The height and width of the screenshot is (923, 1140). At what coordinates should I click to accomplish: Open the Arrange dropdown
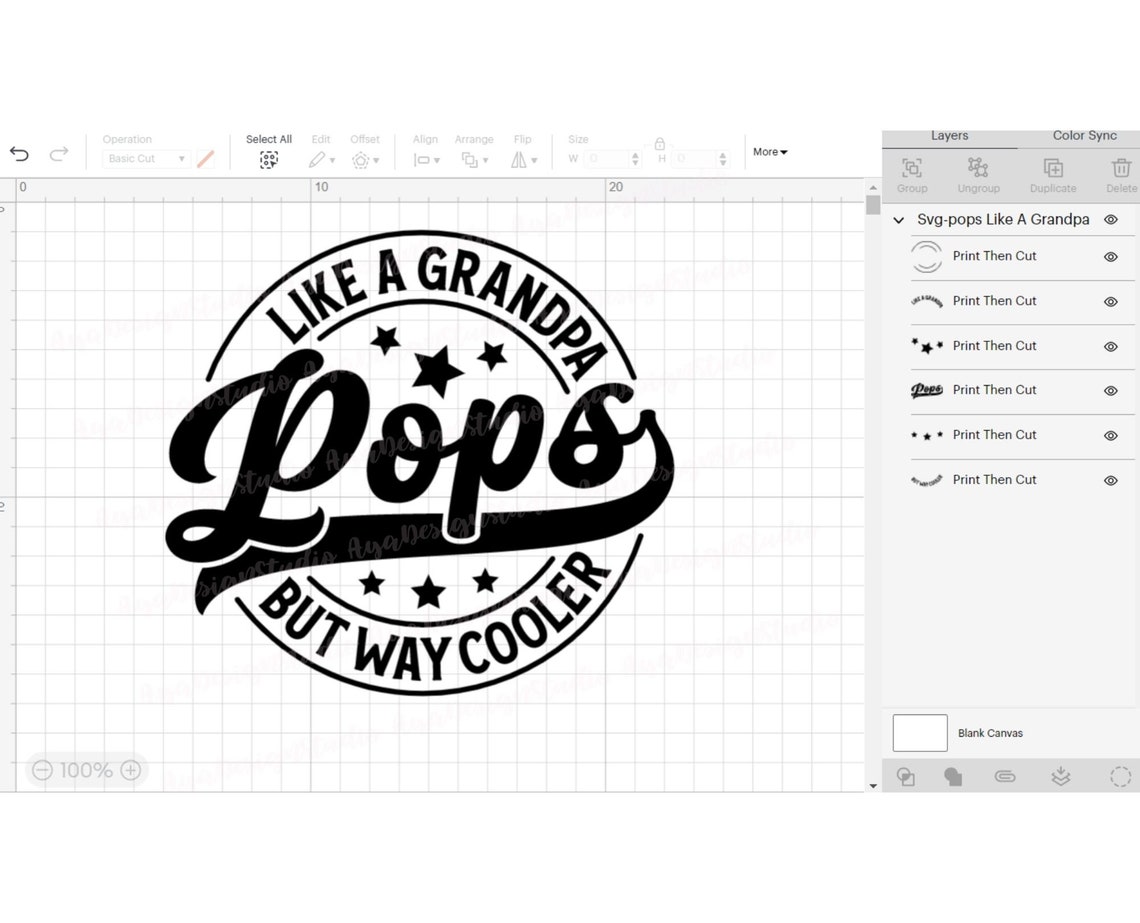click(474, 160)
